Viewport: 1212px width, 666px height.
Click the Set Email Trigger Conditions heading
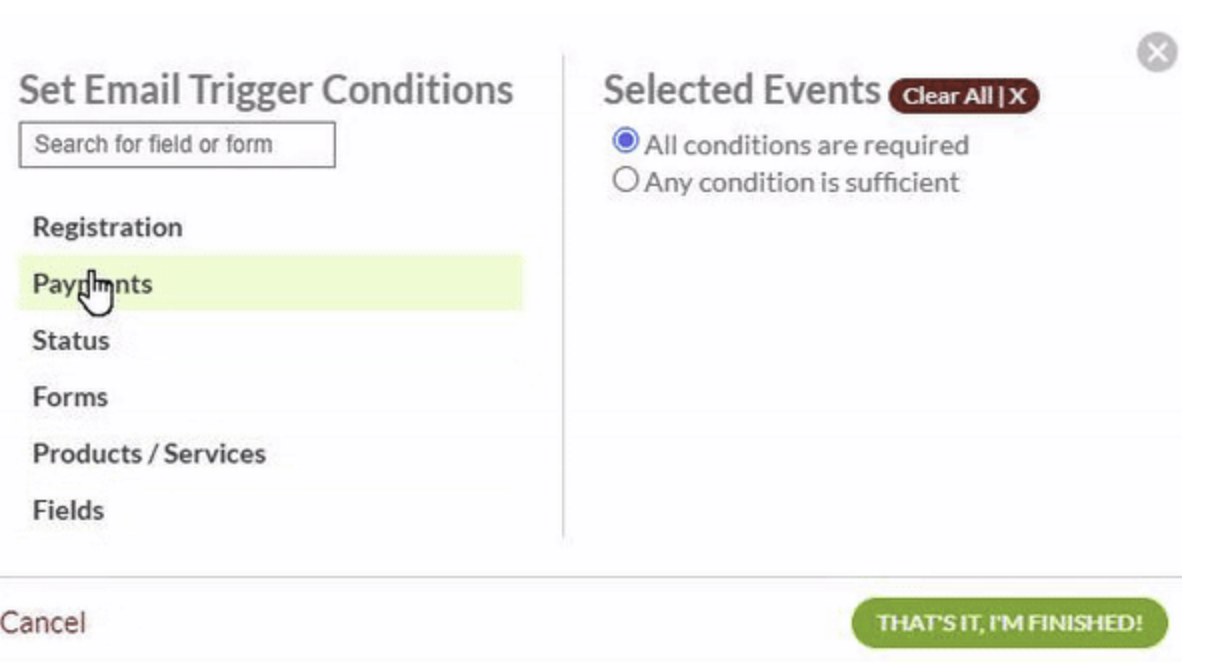coord(266,90)
